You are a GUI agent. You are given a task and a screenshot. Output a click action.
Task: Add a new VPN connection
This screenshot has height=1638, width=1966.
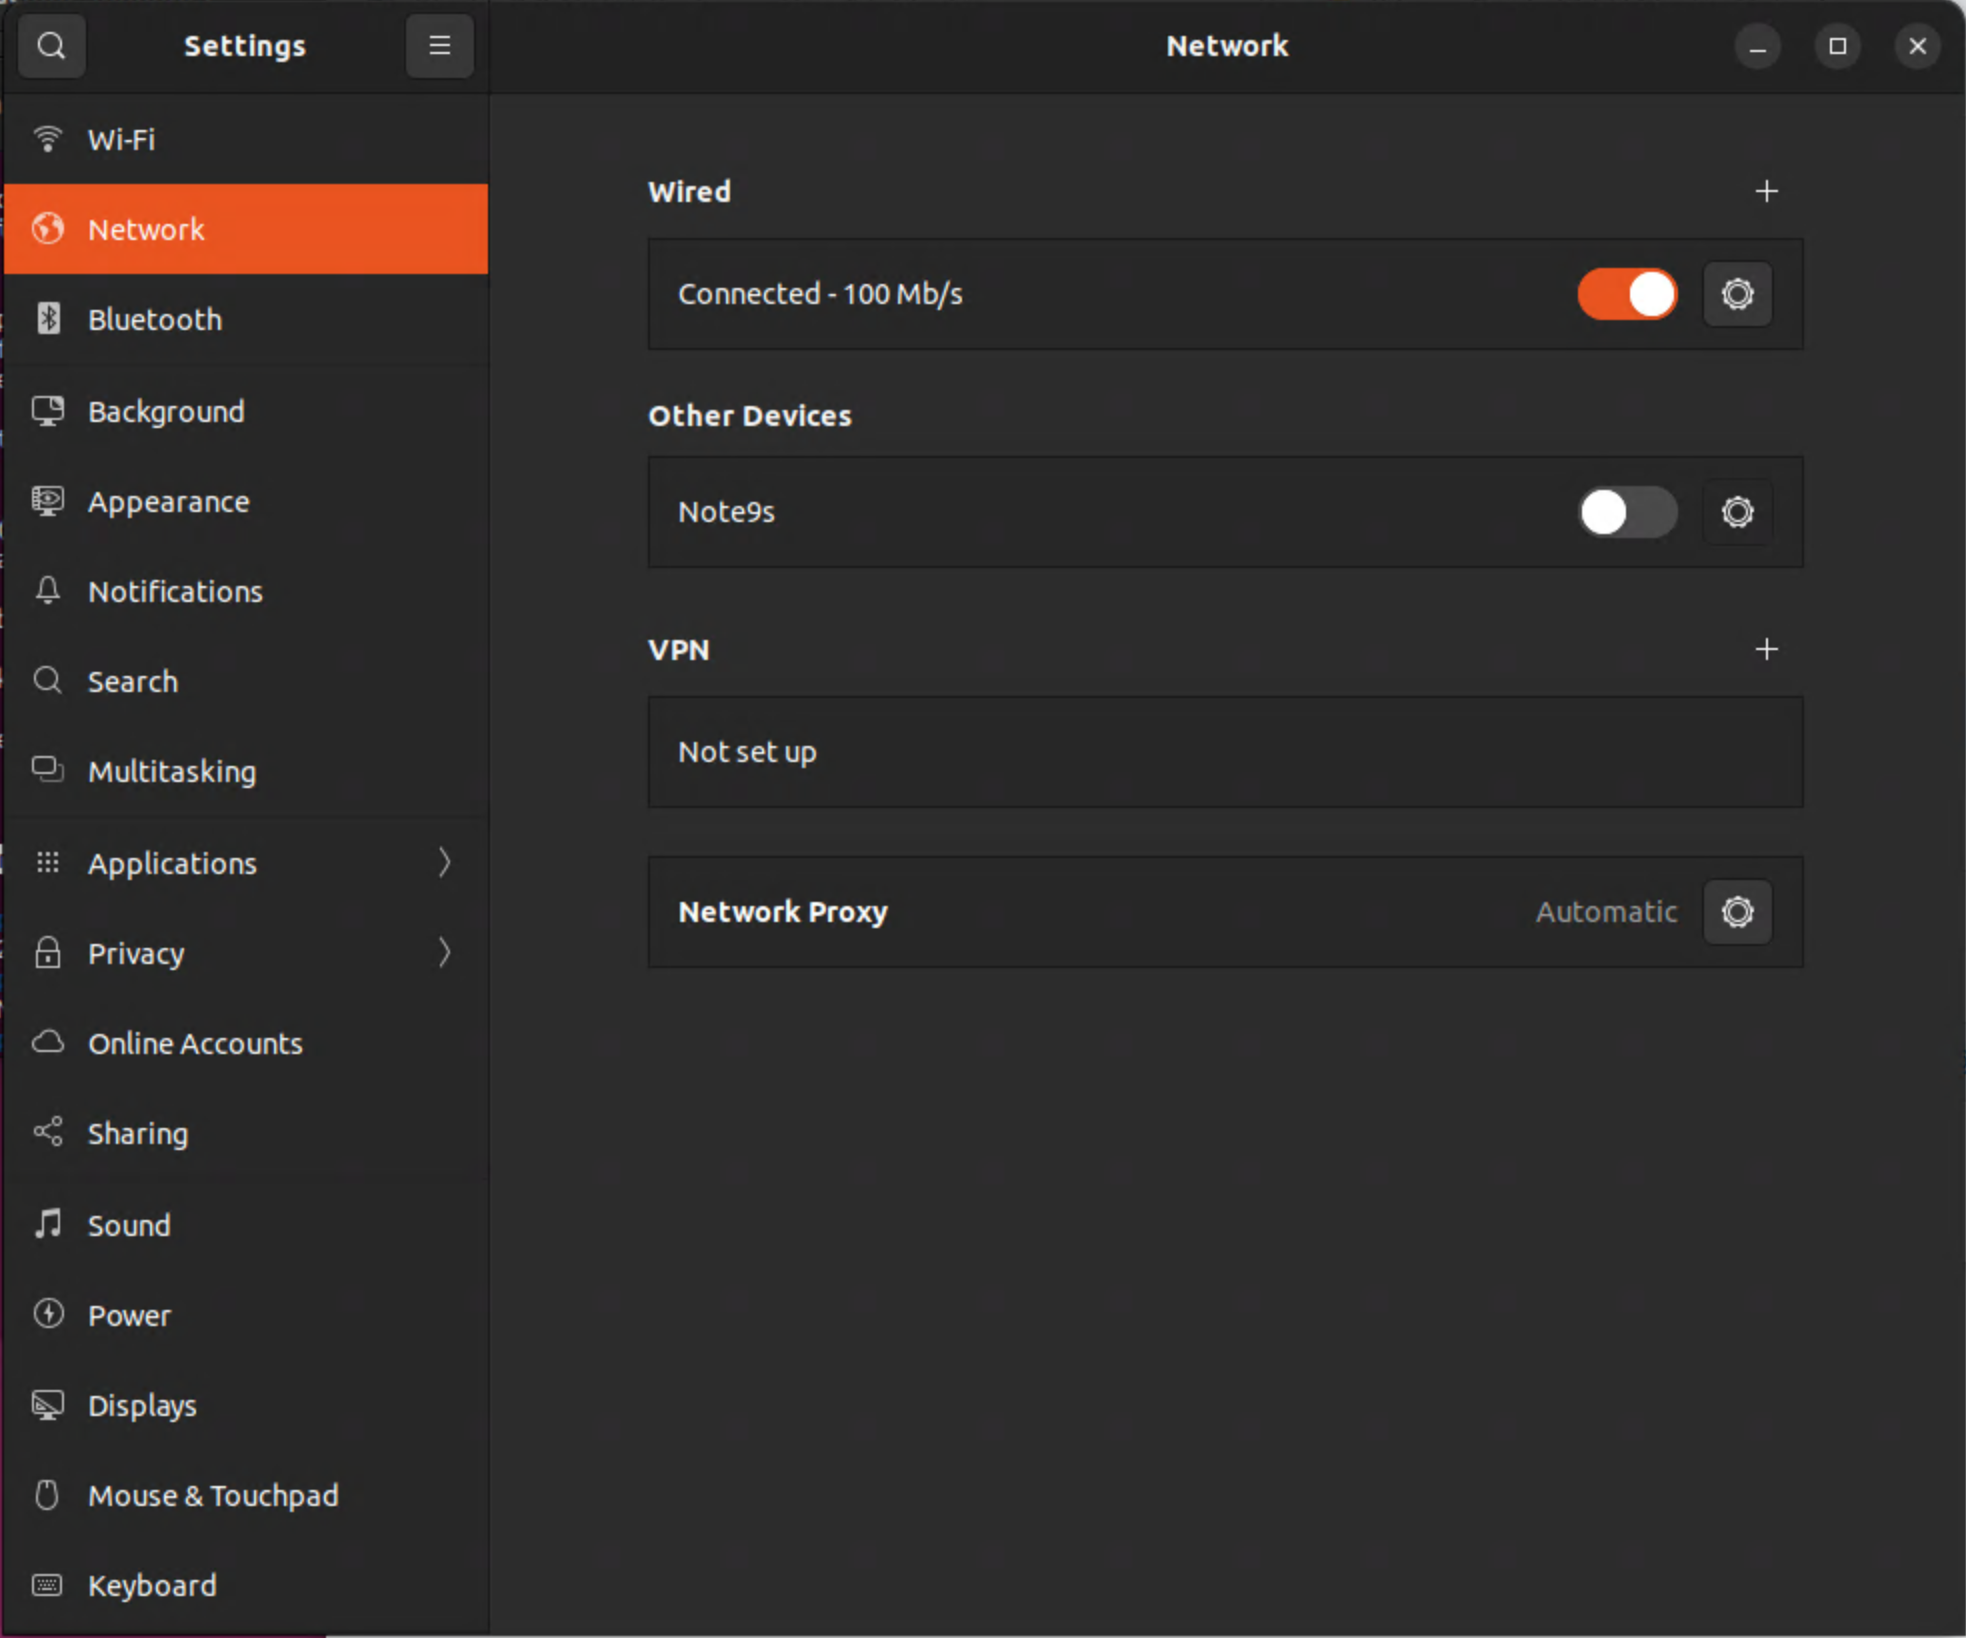(x=1766, y=649)
